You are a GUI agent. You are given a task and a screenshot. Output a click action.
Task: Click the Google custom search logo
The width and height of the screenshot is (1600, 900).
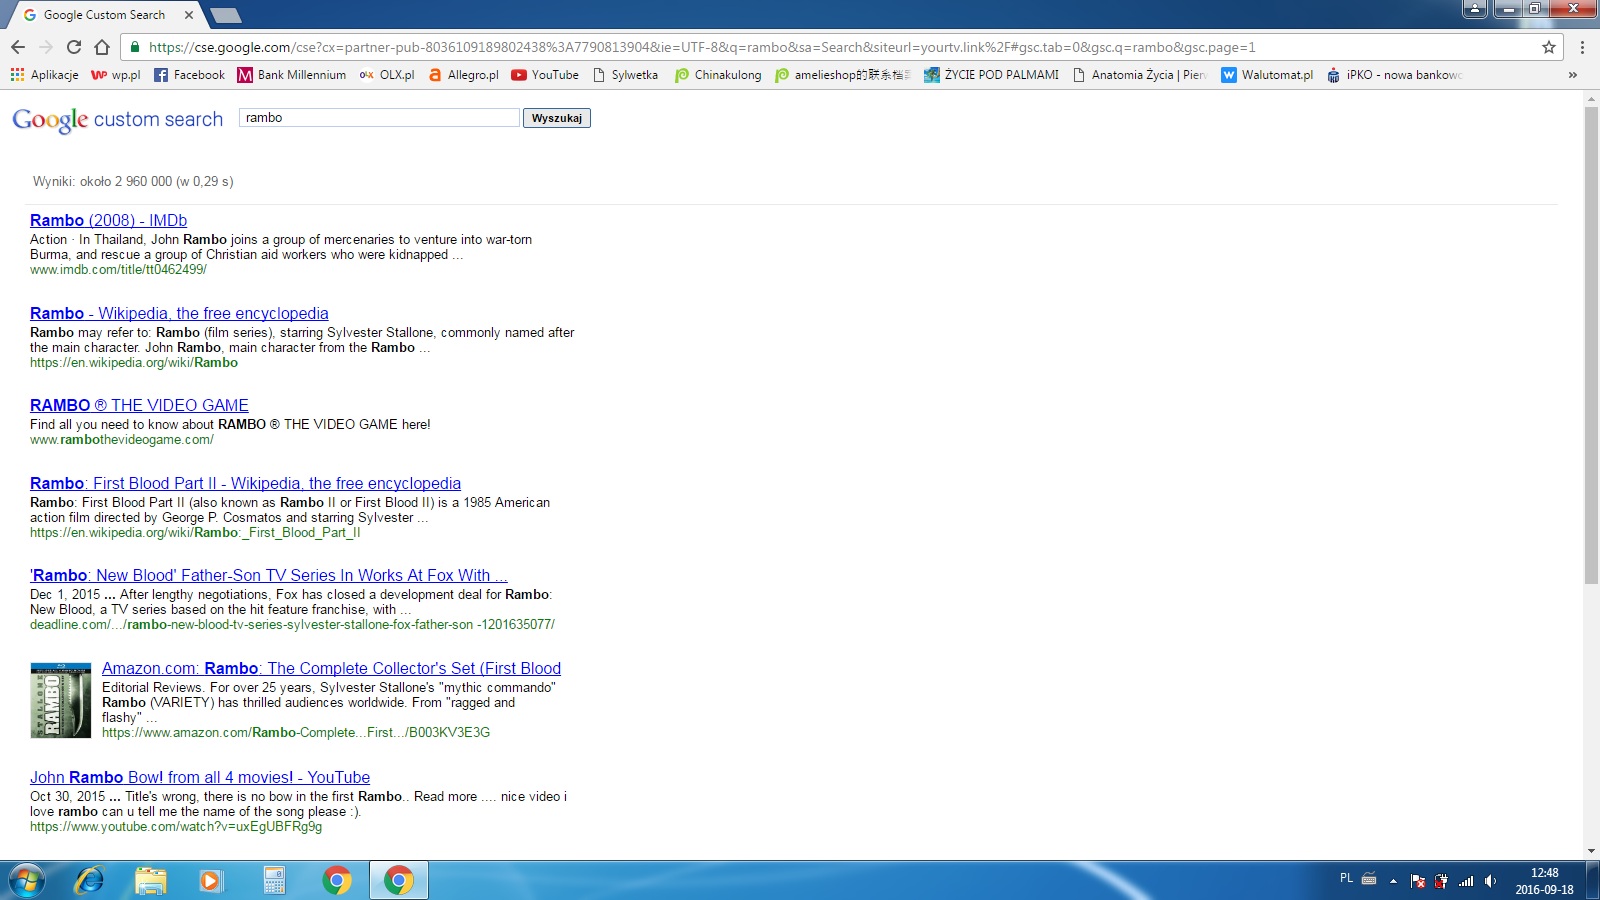coord(117,119)
